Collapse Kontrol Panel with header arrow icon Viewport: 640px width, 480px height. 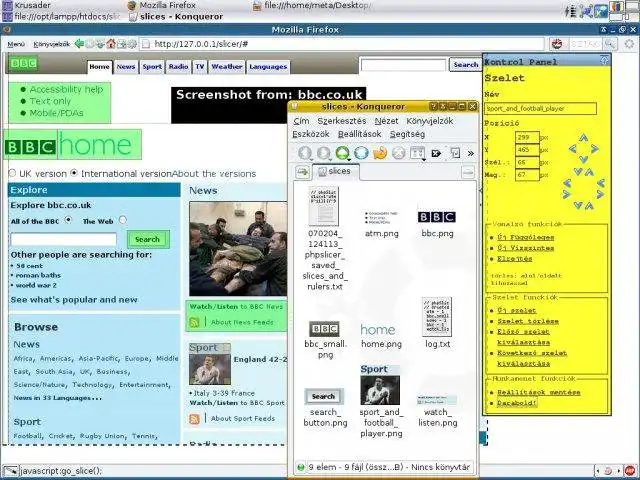(604, 60)
